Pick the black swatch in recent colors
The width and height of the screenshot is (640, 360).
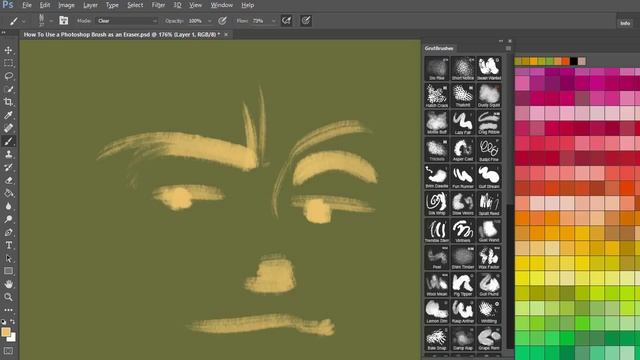coord(573,61)
